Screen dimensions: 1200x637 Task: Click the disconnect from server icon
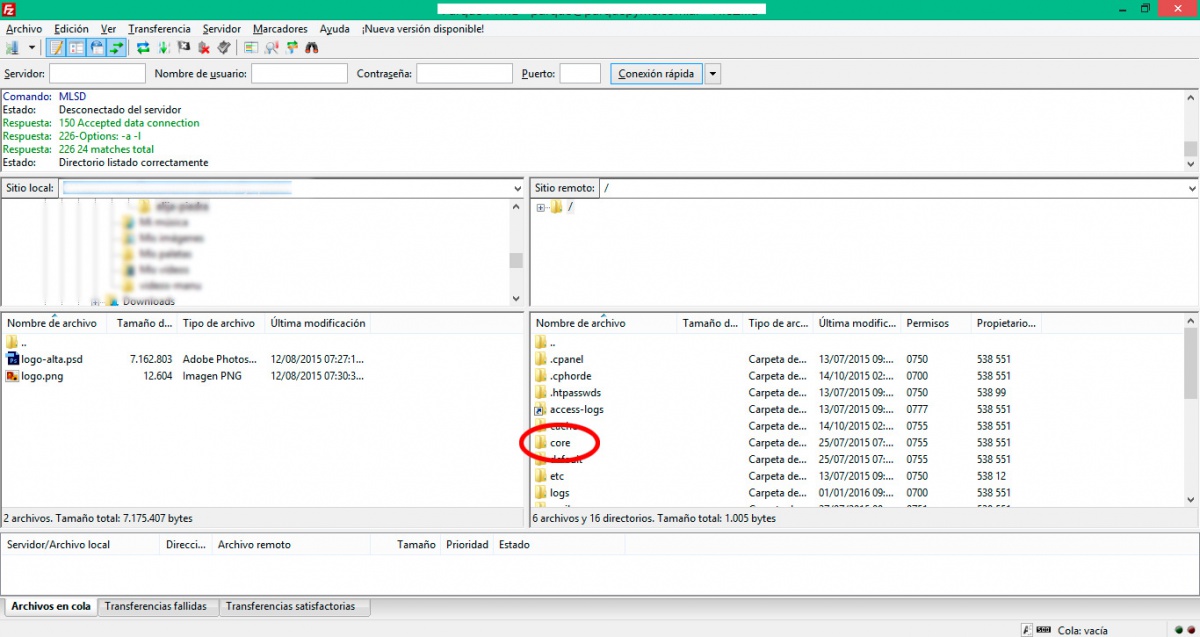click(204, 47)
